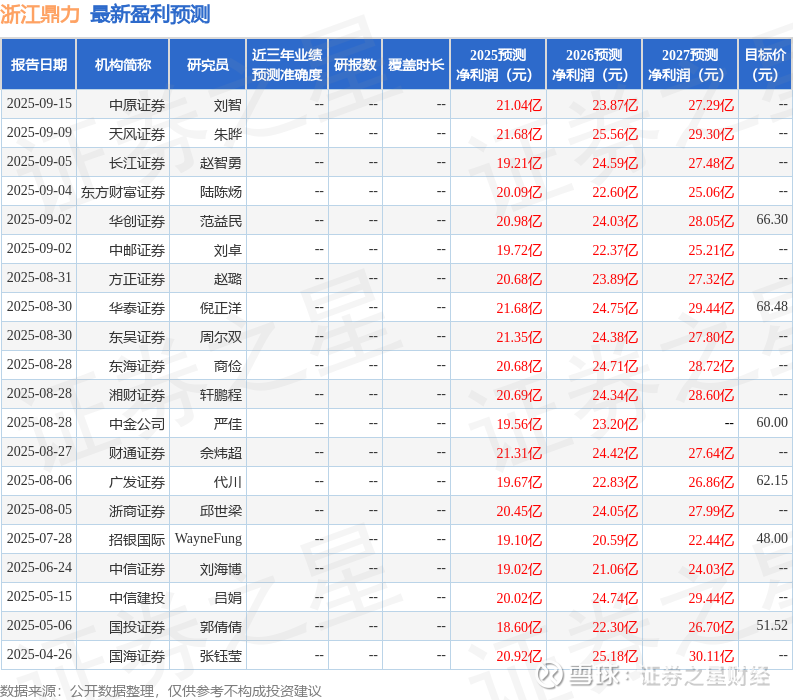The width and height of the screenshot is (793, 700).
Task: Select the 浙江鼎力 title text
Action: [40, 14]
